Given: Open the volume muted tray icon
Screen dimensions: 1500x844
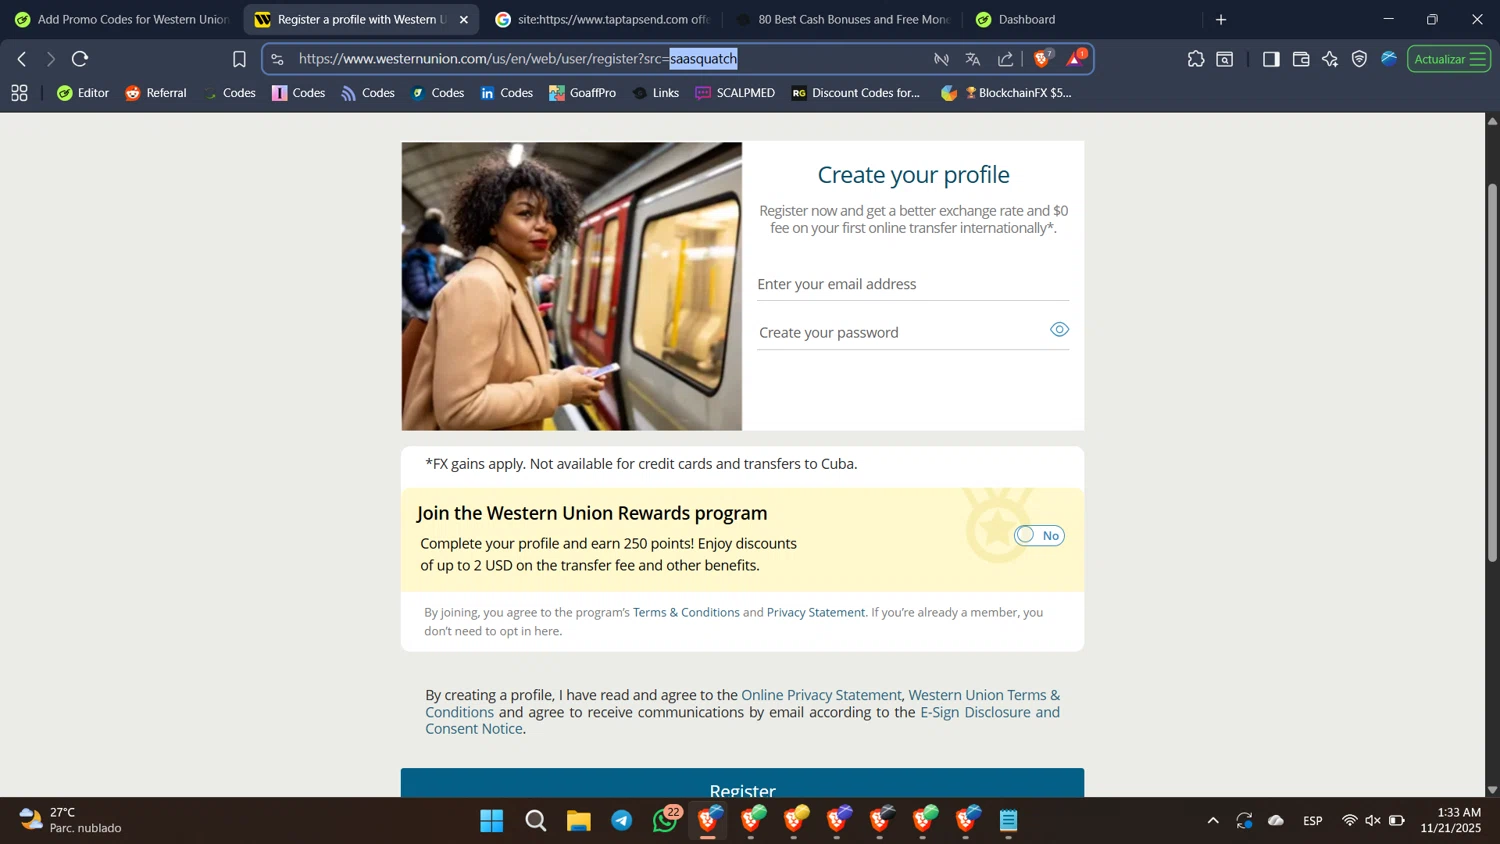Looking at the screenshot, I should [1373, 821].
